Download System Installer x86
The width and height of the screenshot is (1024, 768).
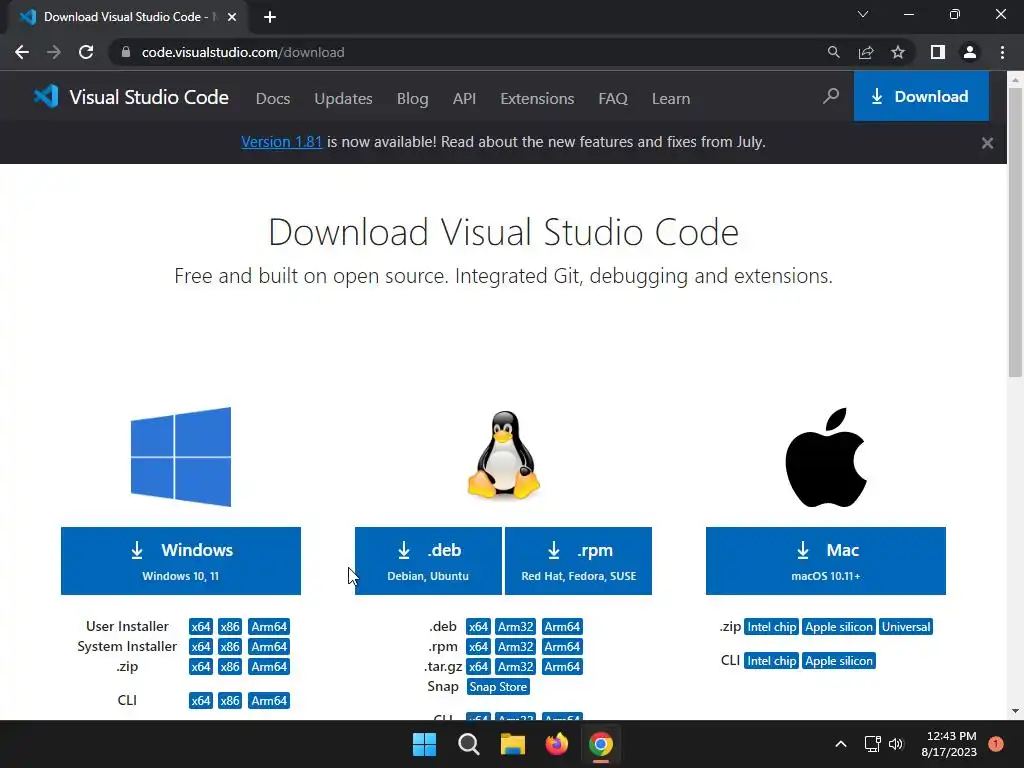[x=230, y=647]
